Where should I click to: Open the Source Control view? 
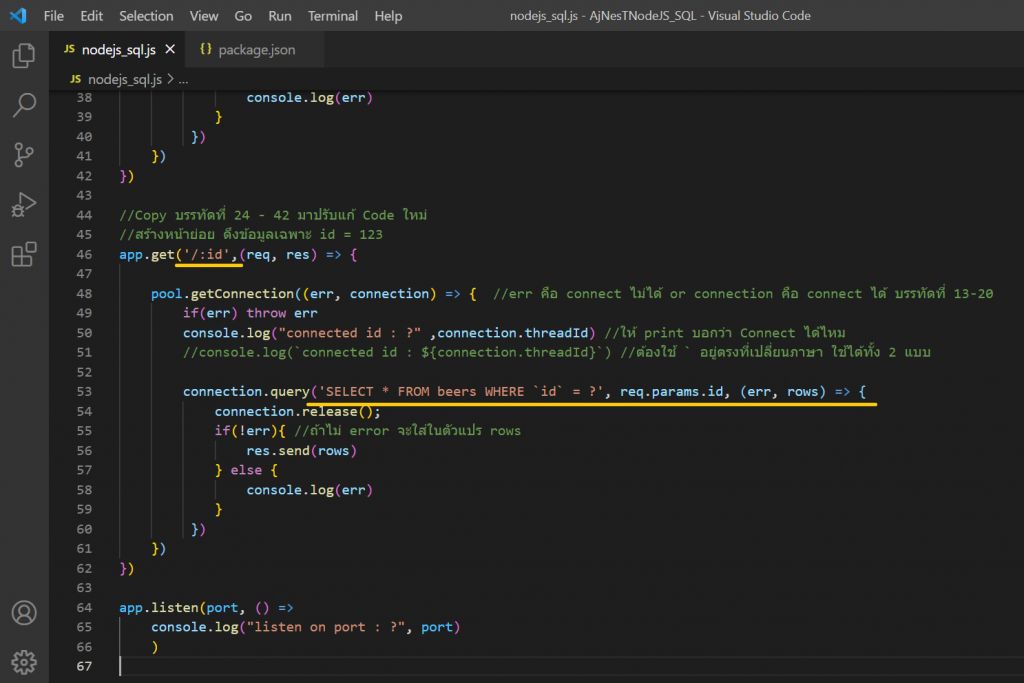click(24, 154)
